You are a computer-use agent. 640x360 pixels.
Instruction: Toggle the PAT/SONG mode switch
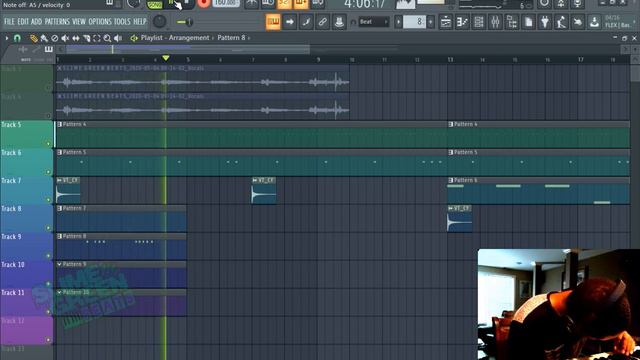coord(154,4)
